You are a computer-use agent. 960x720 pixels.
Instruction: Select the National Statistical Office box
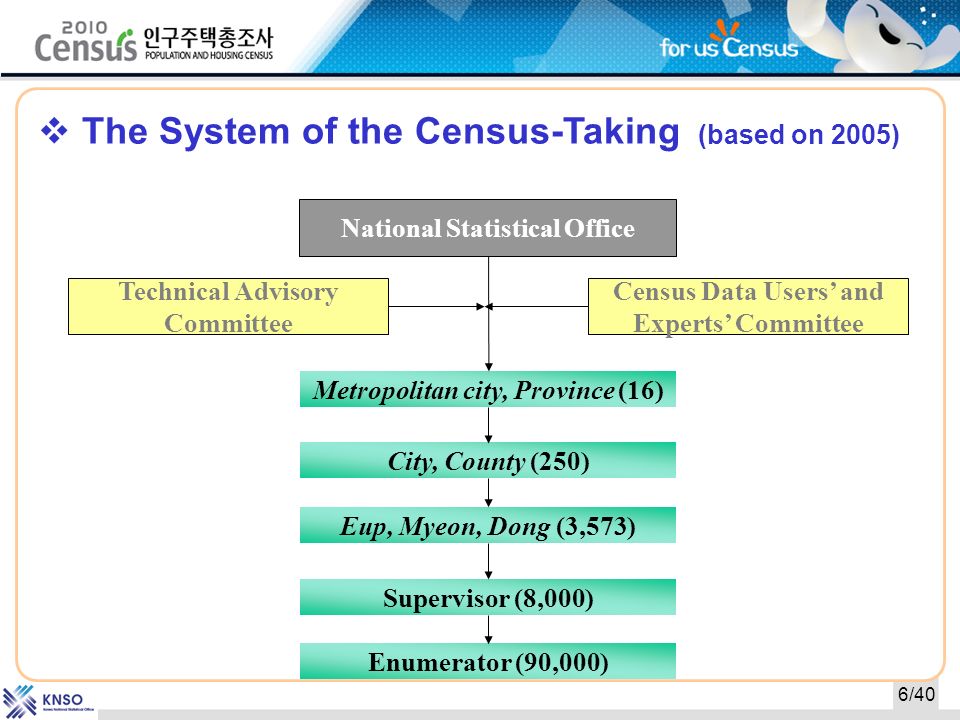tap(488, 228)
